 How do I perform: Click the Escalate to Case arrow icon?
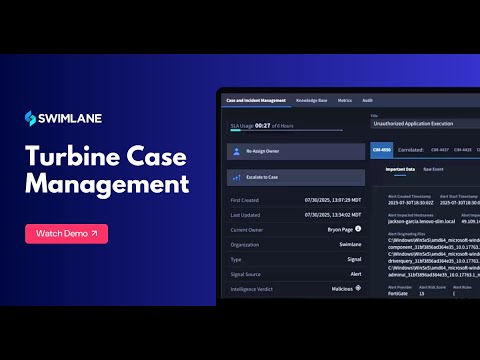click(237, 178)
